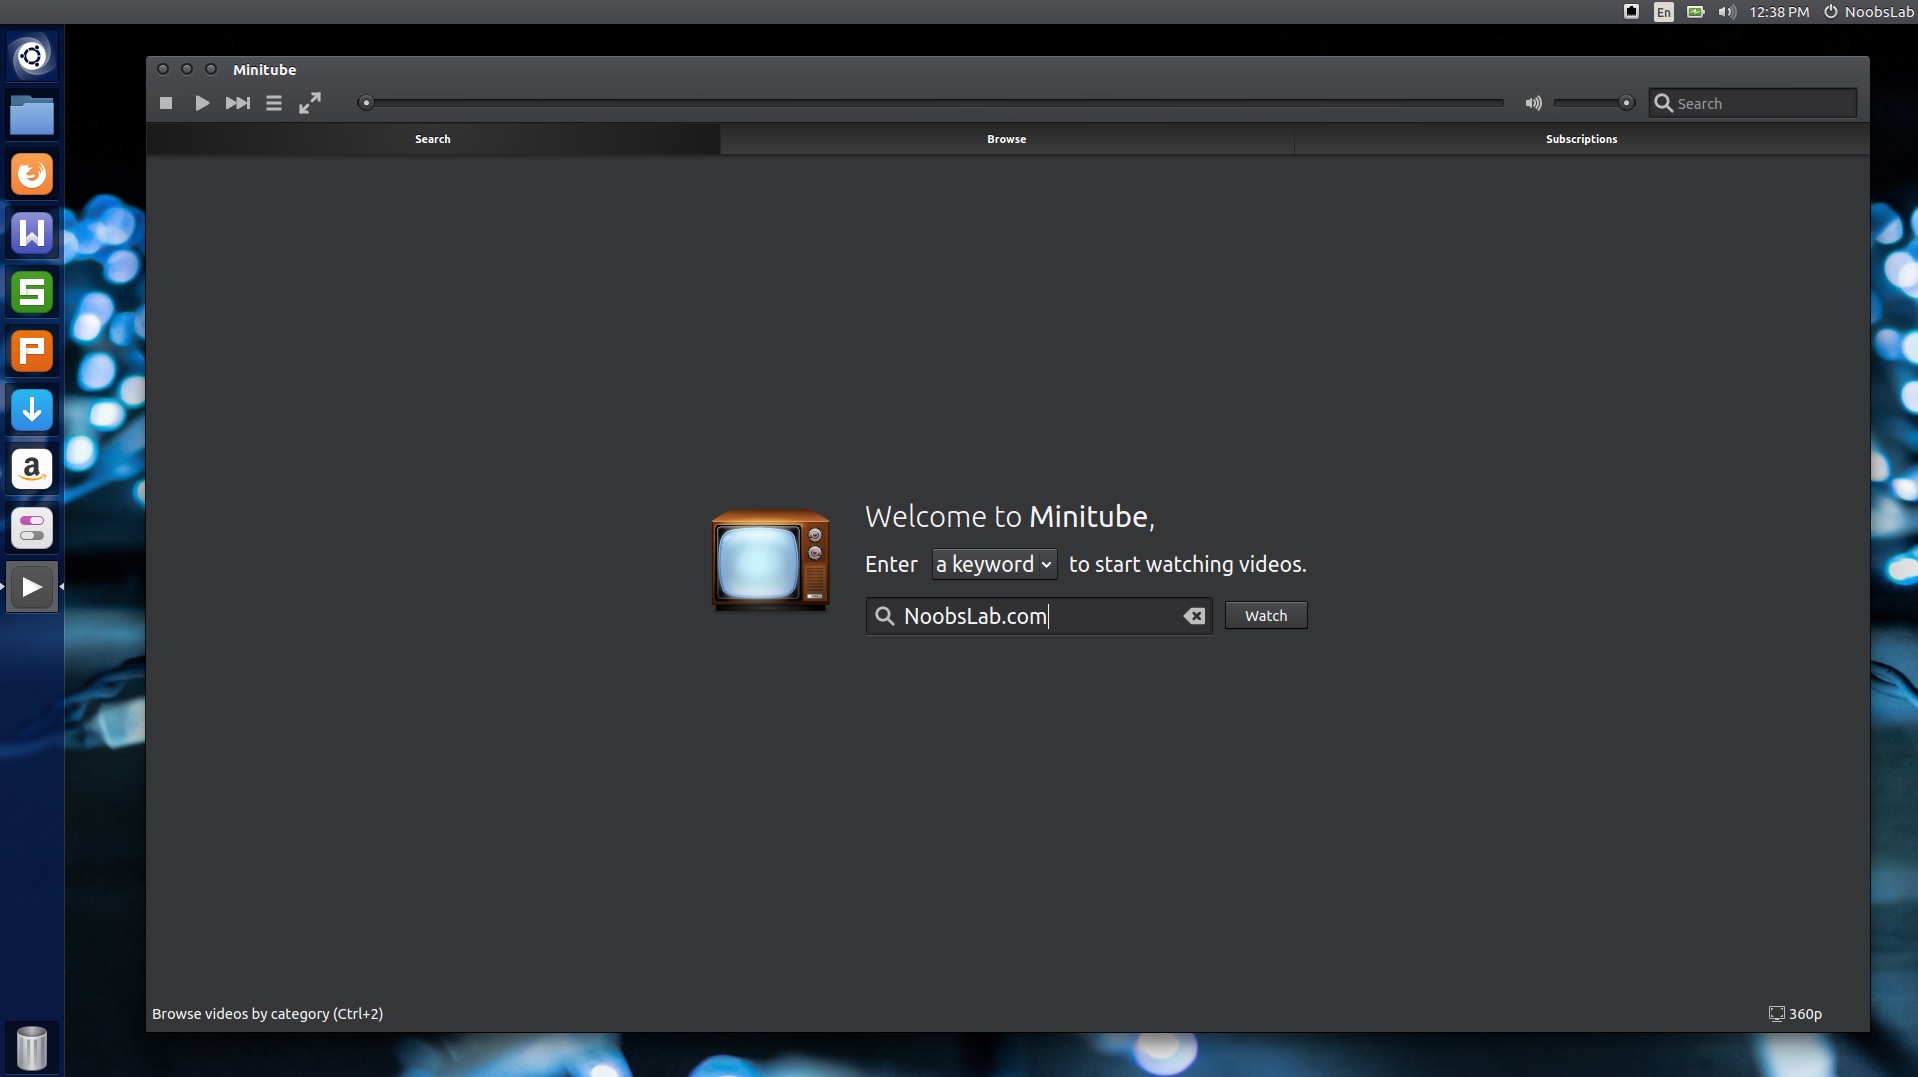Click the NoobsLab.com search input

(x=1039, y=616)
